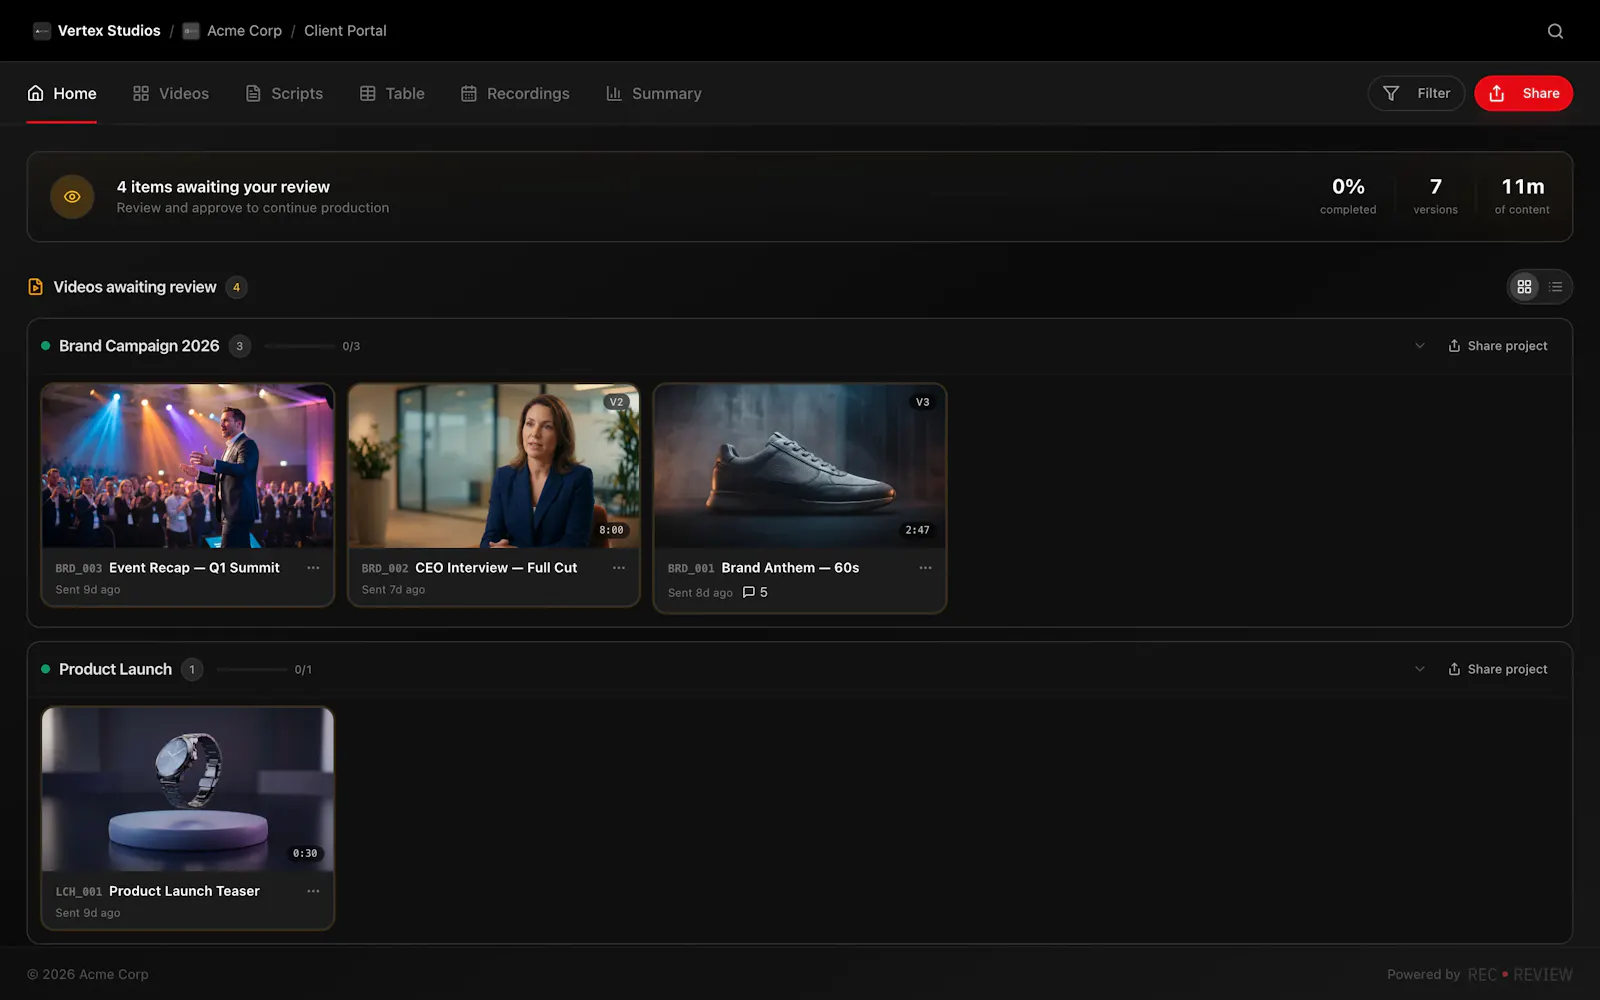Viewport: 1600px width, 1000px height.
Task: Open the Recordings tab
Action: 515,93
